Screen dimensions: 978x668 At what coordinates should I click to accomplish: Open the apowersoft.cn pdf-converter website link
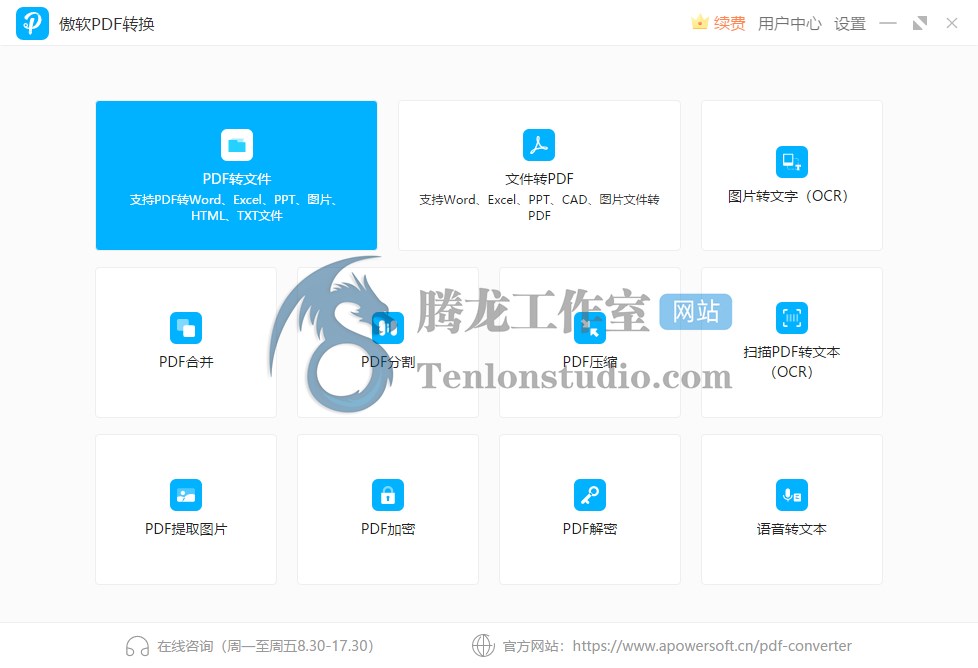tap(712, 646)
